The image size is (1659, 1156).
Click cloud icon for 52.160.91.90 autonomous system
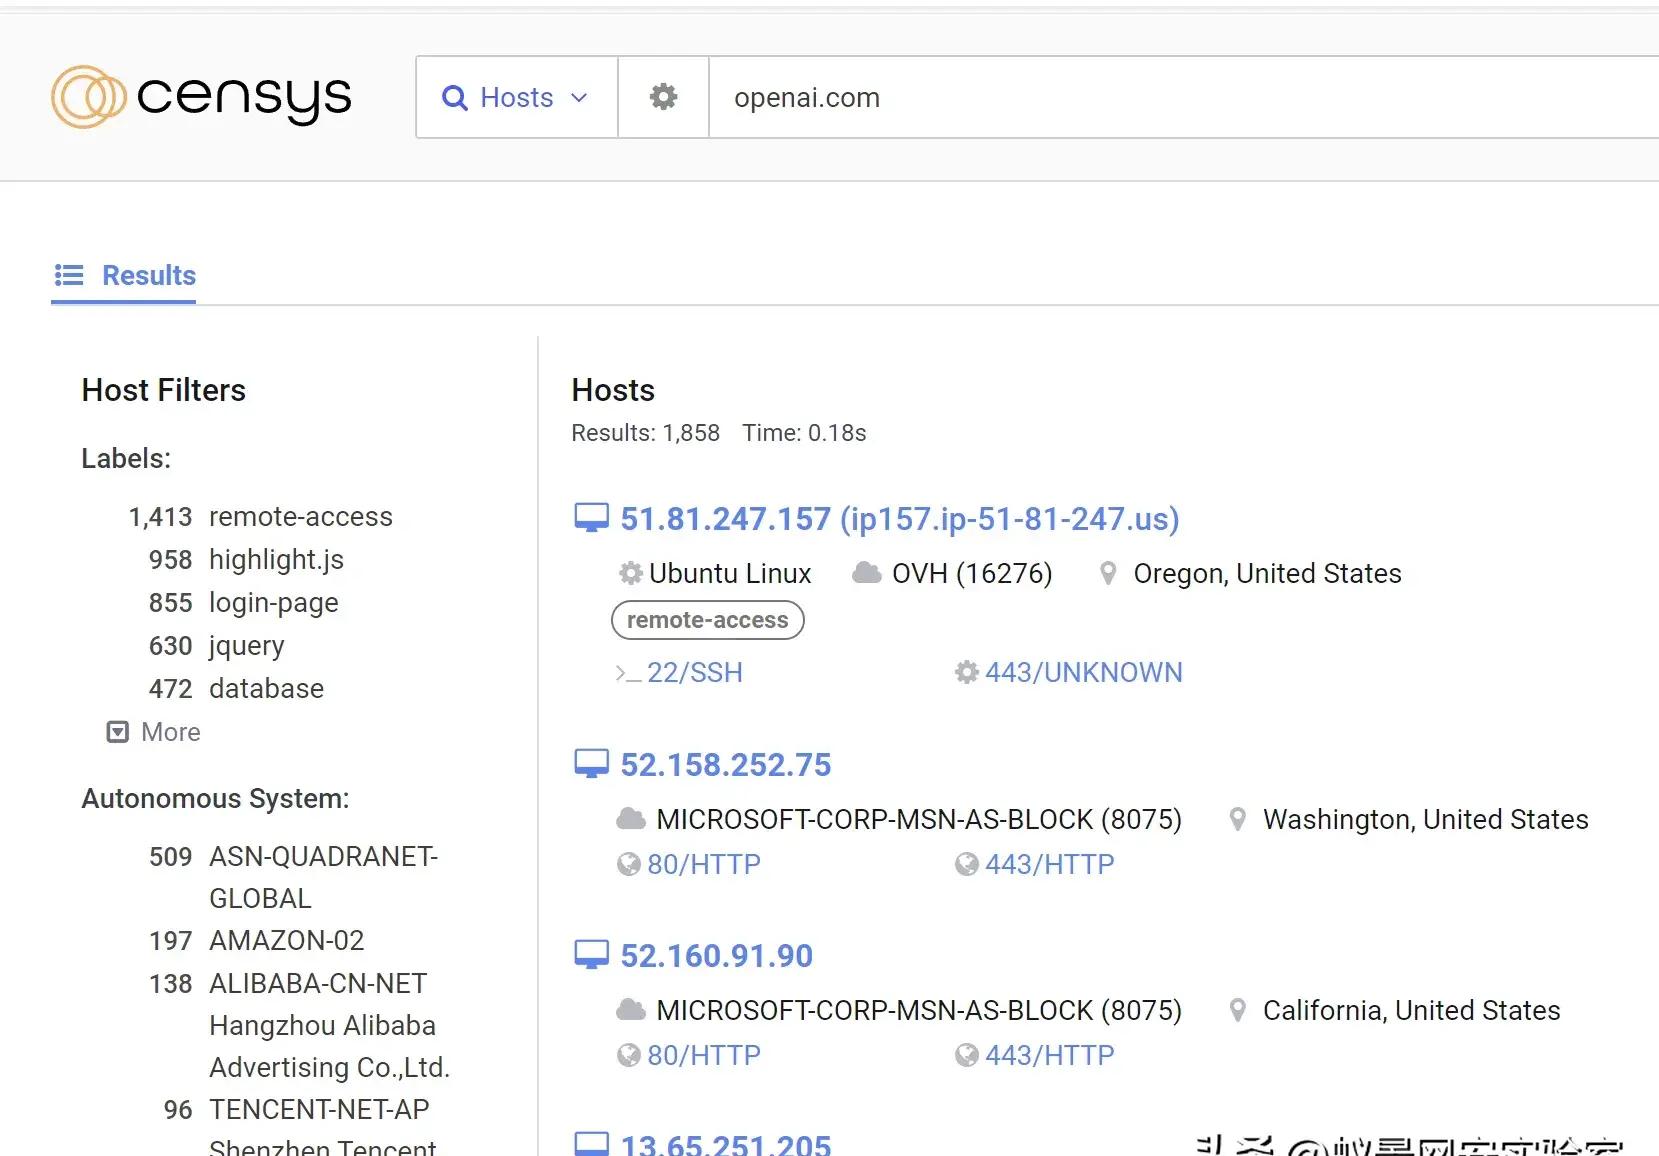(x=631, y=1010)
